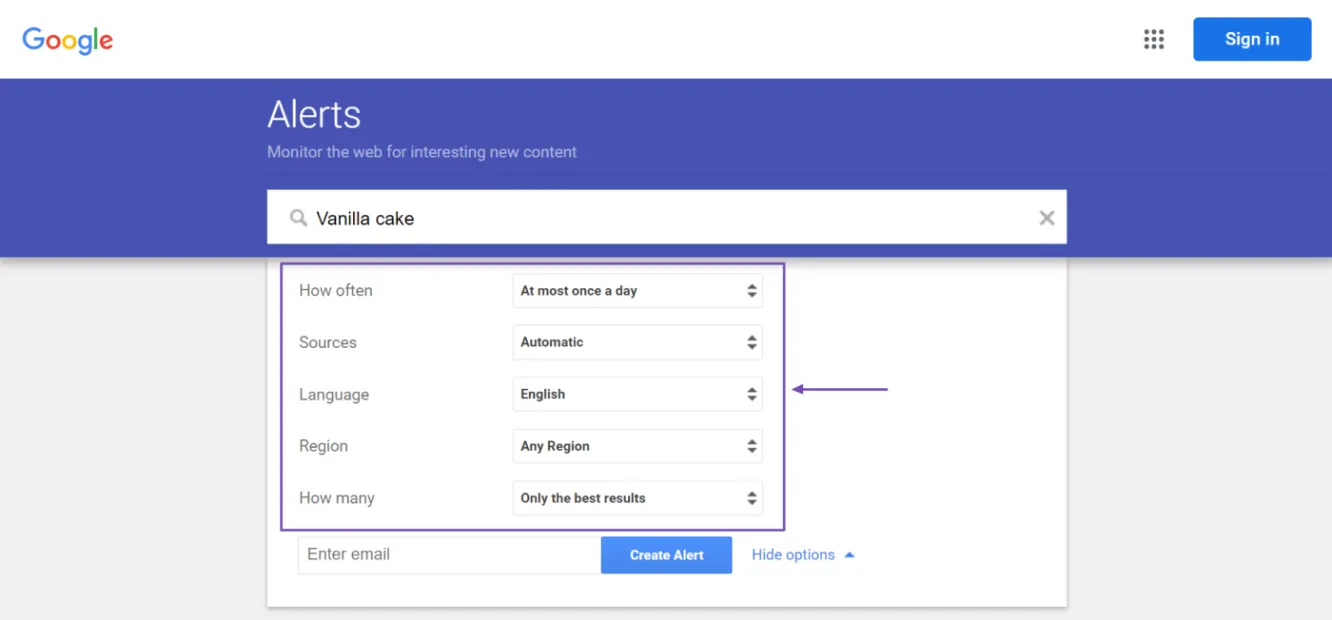Screen dimensions: 1332x620
Task: Click the stepper arrows on the Sources selector
Action: point(751,342)
